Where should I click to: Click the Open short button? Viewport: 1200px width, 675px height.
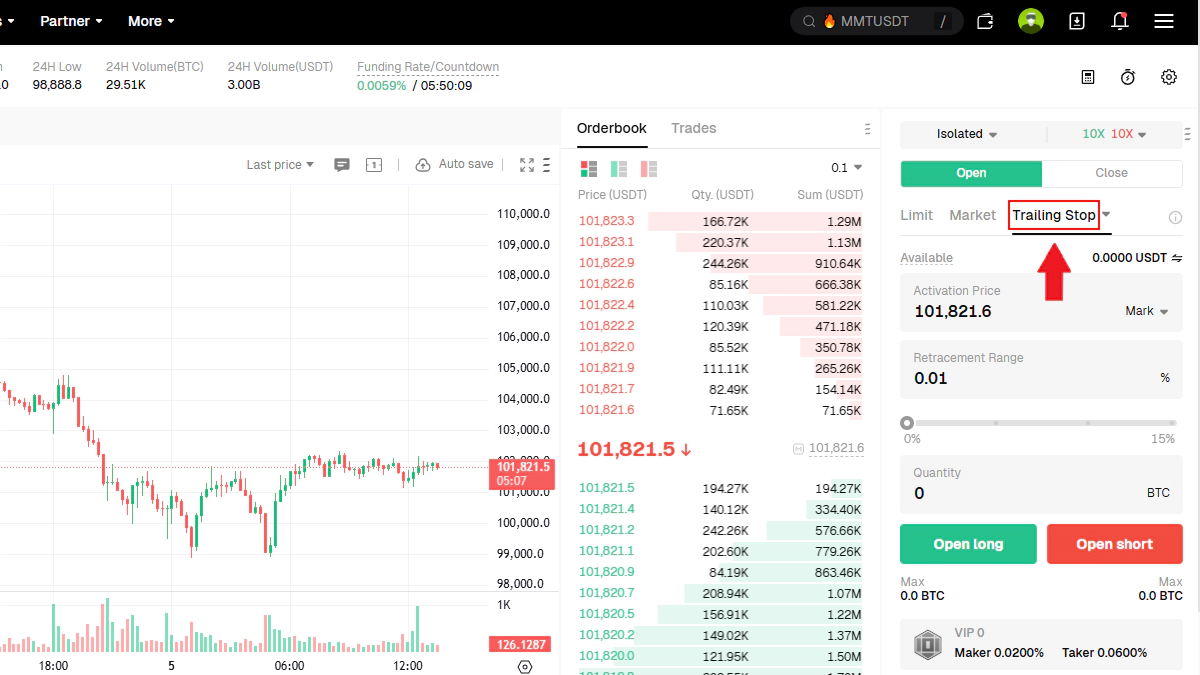1114,544
